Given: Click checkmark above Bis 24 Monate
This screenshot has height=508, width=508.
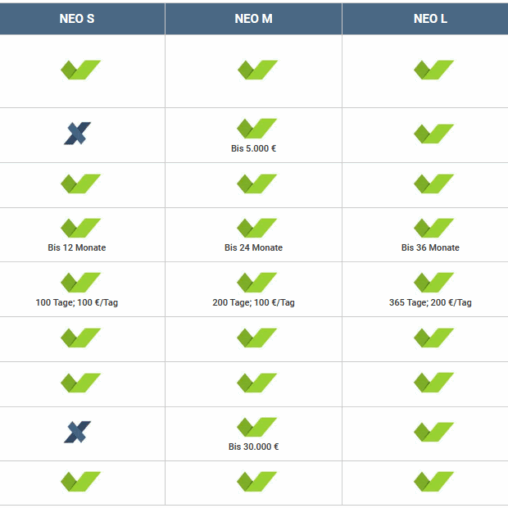Looking at the screenshot, I should point(257,228).
